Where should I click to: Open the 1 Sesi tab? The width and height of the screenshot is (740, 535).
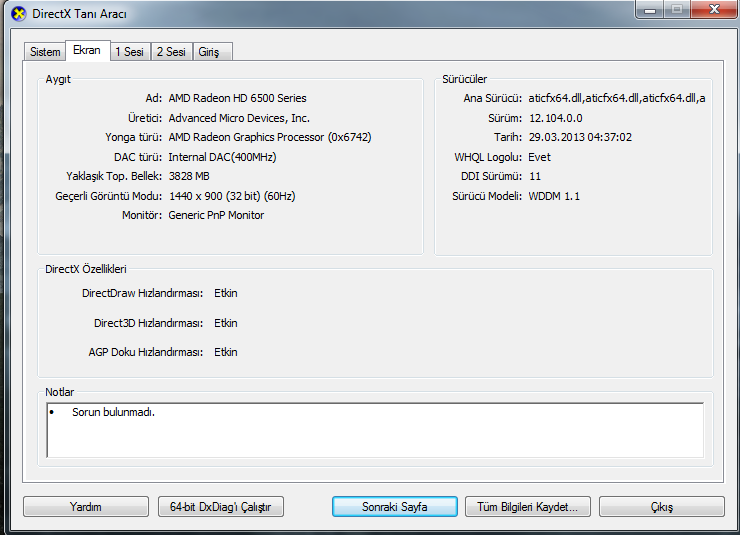(130, 51)
